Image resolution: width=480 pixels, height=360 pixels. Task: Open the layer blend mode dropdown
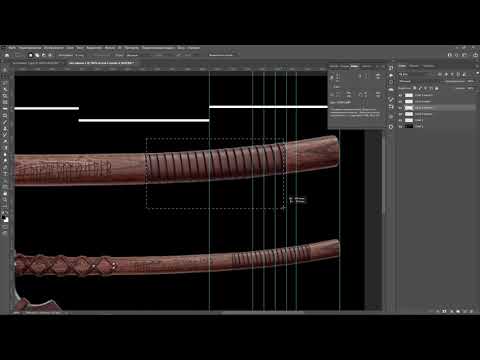[420, 81]
